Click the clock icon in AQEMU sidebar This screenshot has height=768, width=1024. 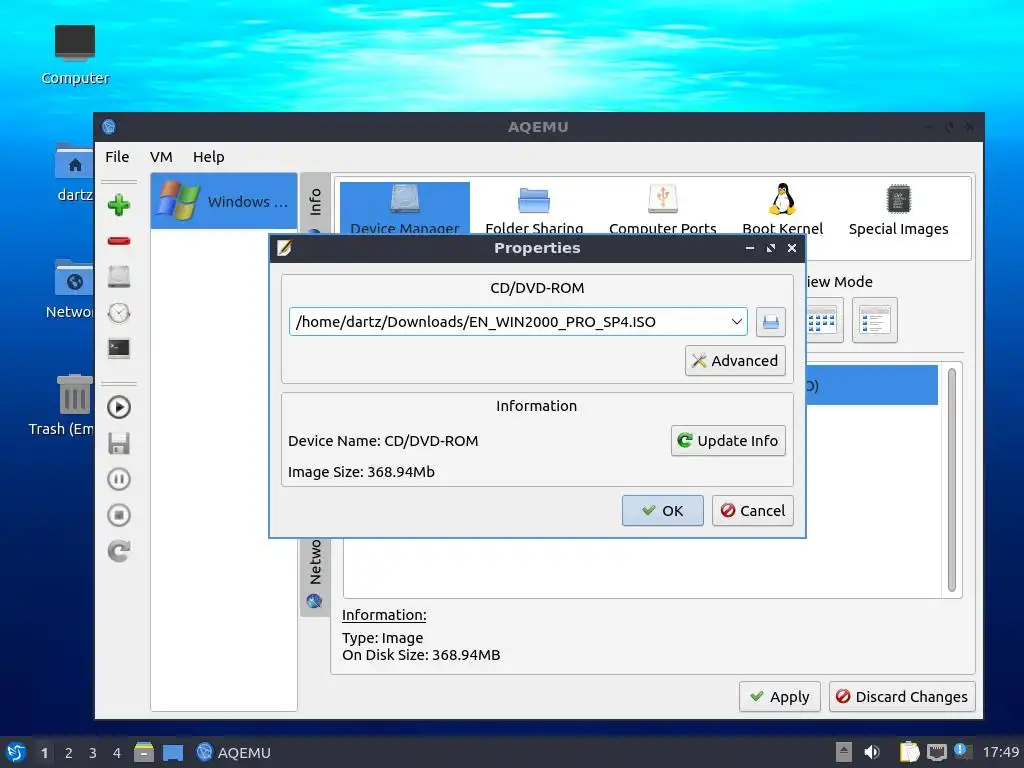[x=119, y=313]
